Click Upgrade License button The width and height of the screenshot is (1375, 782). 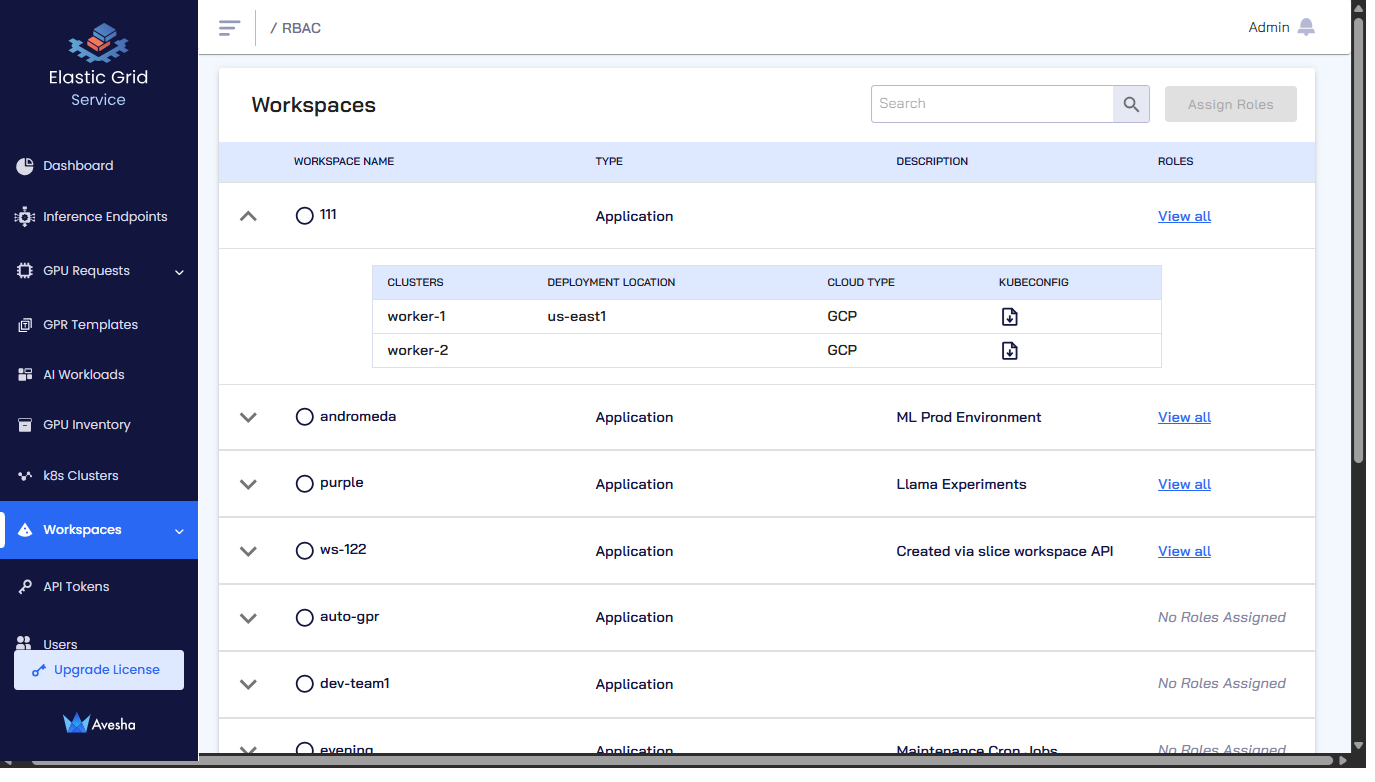point(99,670)
